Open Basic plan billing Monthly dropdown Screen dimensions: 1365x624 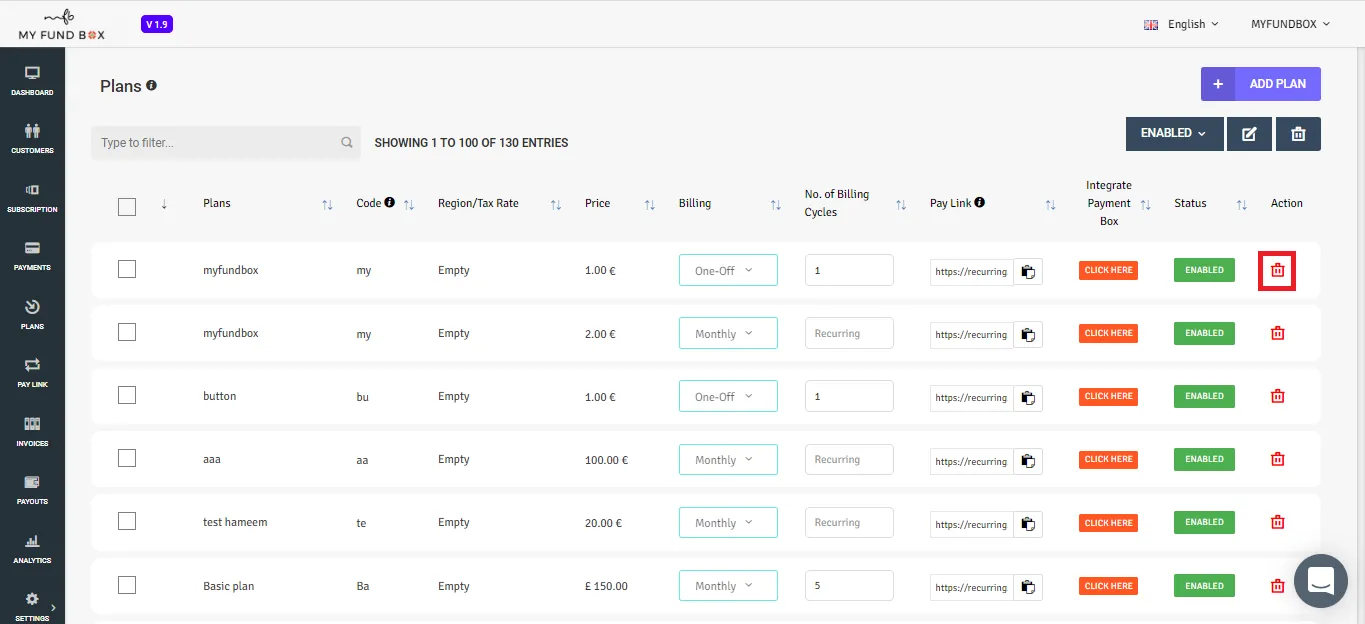pos(728,586)
